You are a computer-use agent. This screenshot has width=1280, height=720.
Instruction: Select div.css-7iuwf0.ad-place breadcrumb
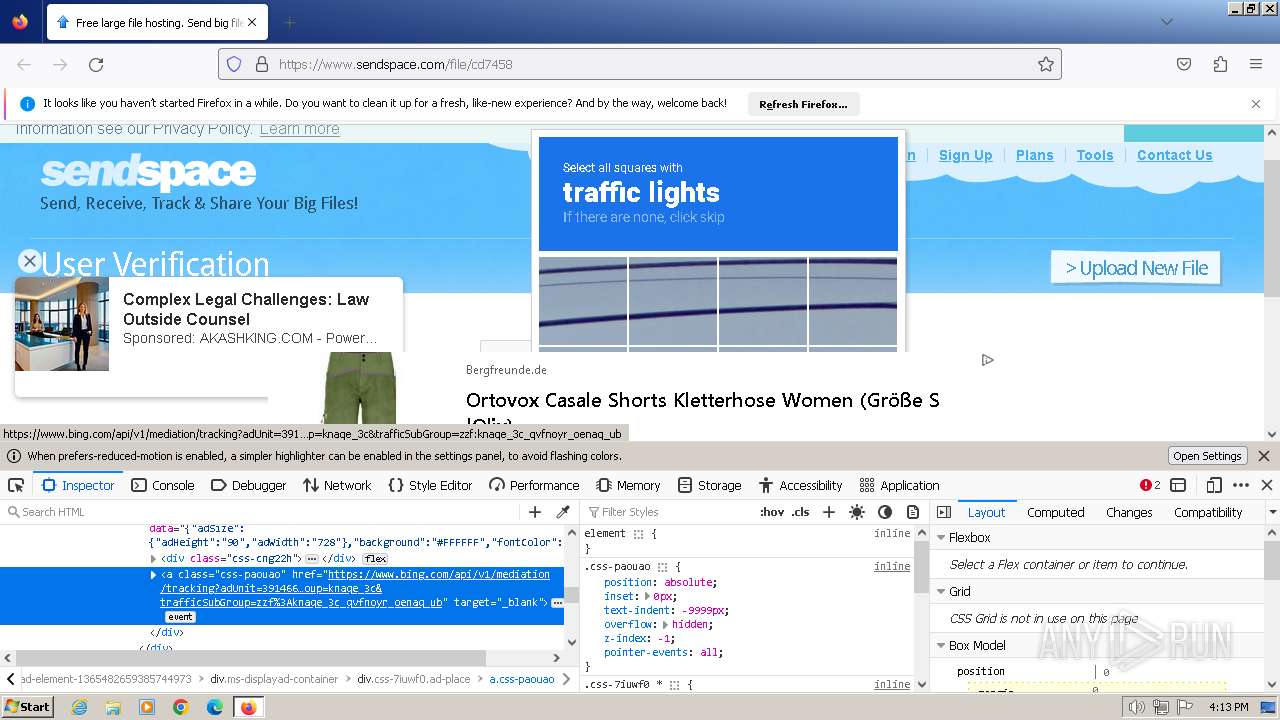[413, 679]
